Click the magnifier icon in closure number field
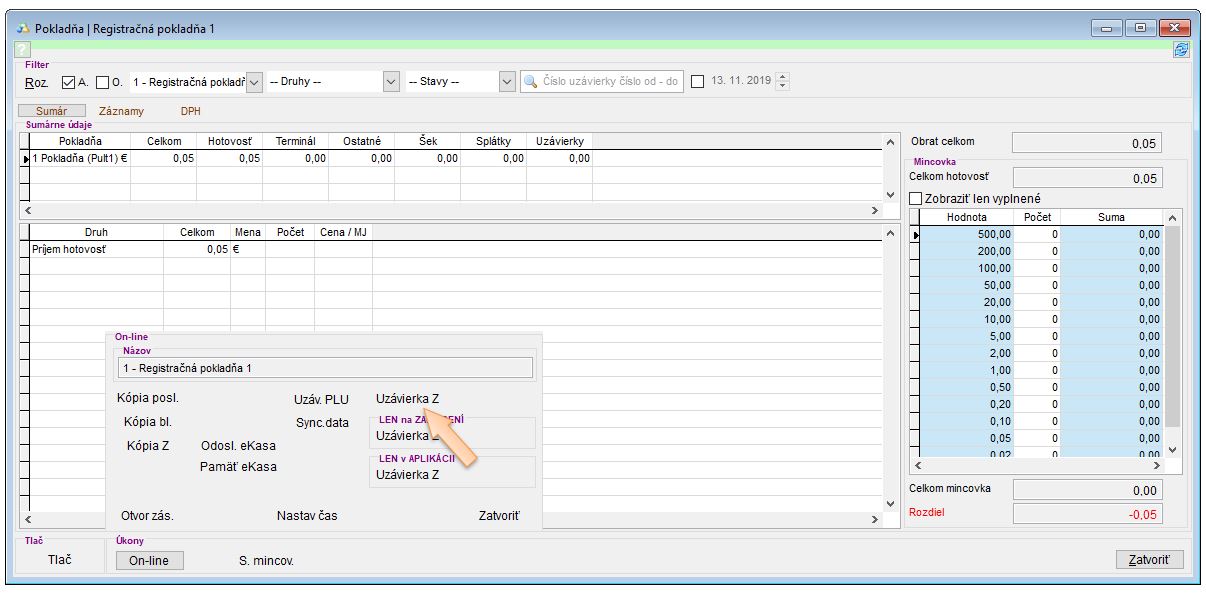This screenshot has width=1206, height=595. coord(531,81)
